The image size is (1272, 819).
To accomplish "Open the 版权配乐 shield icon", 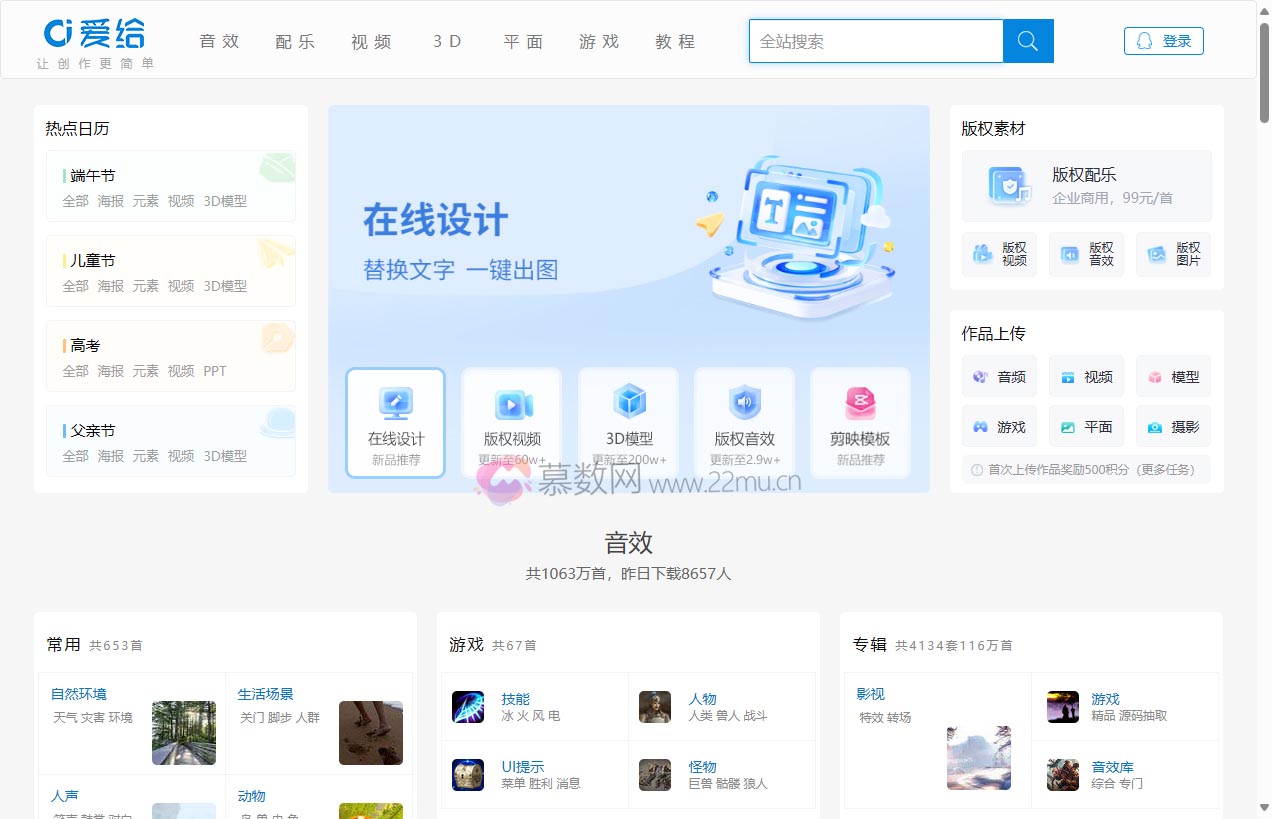I will [1009, 186].
